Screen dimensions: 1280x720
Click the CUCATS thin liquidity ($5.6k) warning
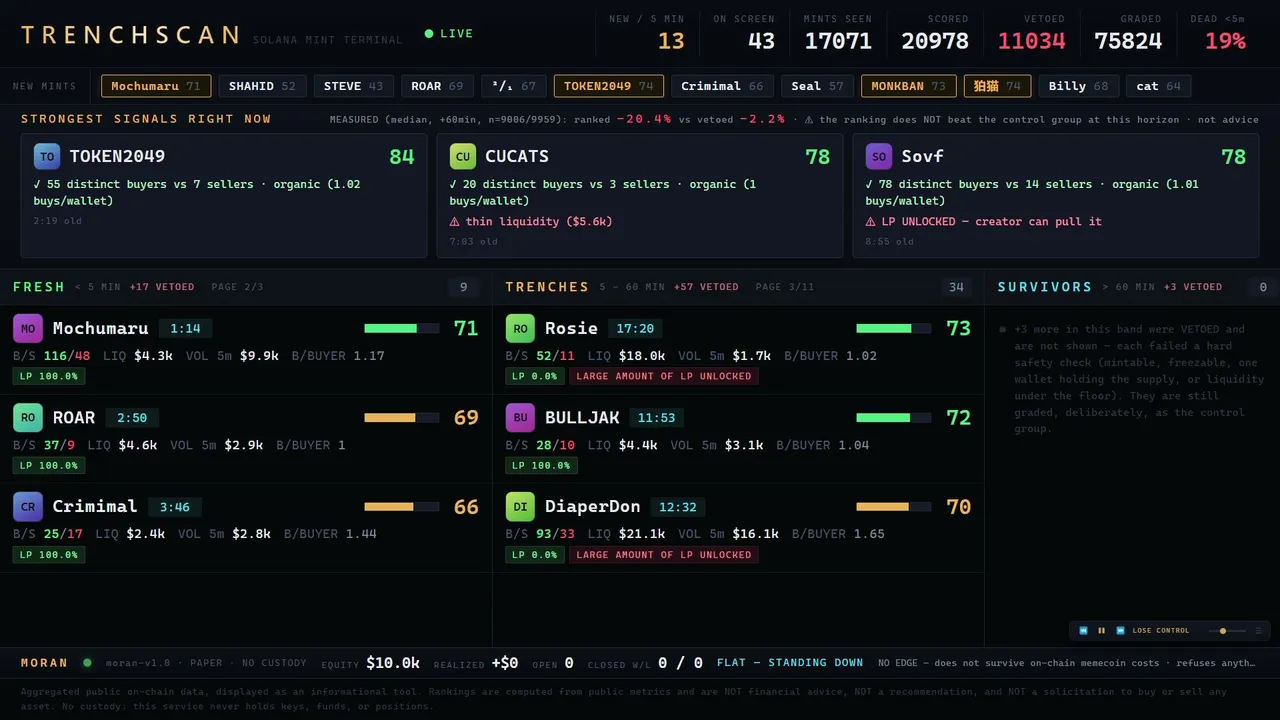point(531,221)
